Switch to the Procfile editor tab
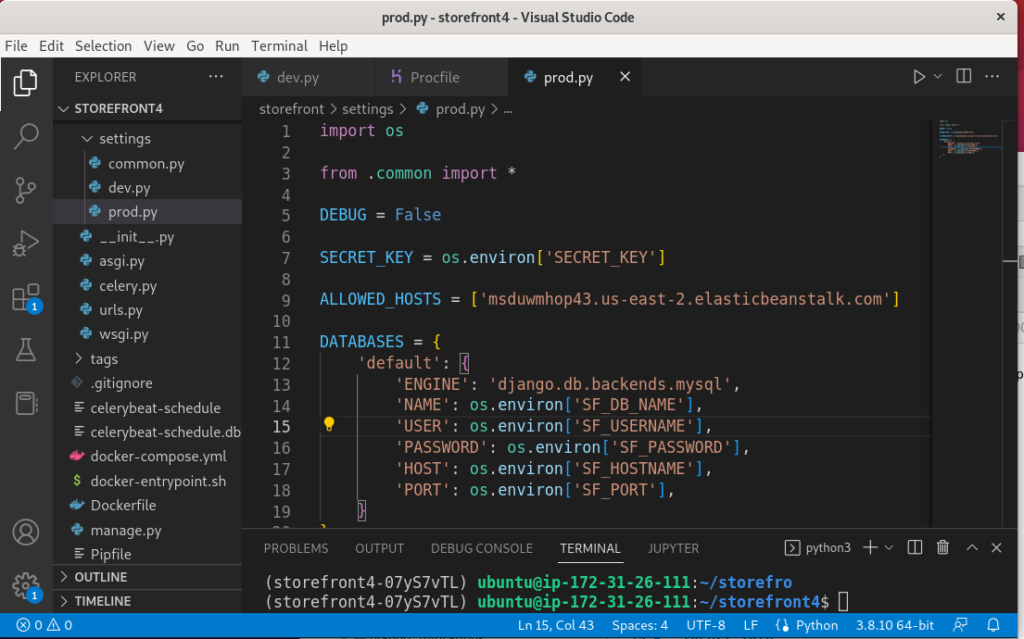 [441, 77]
